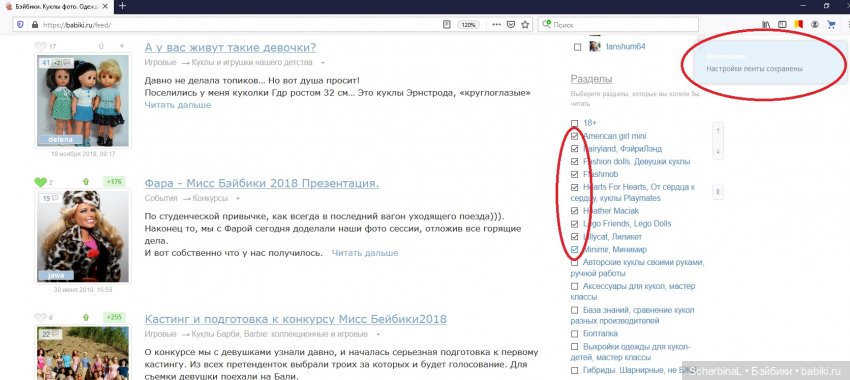Toggle Reader View icon in address bar
This screenshot has width=850, height=380.
[x=447, y=24]
